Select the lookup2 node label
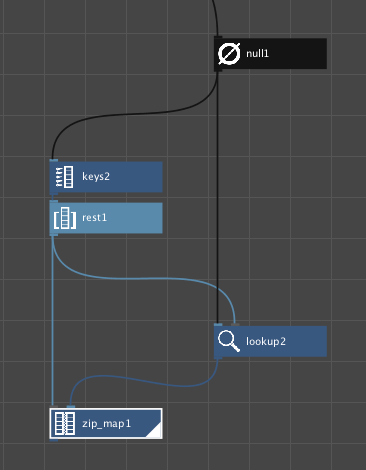Screen dimensions: 366x470 tap(266, 341)
